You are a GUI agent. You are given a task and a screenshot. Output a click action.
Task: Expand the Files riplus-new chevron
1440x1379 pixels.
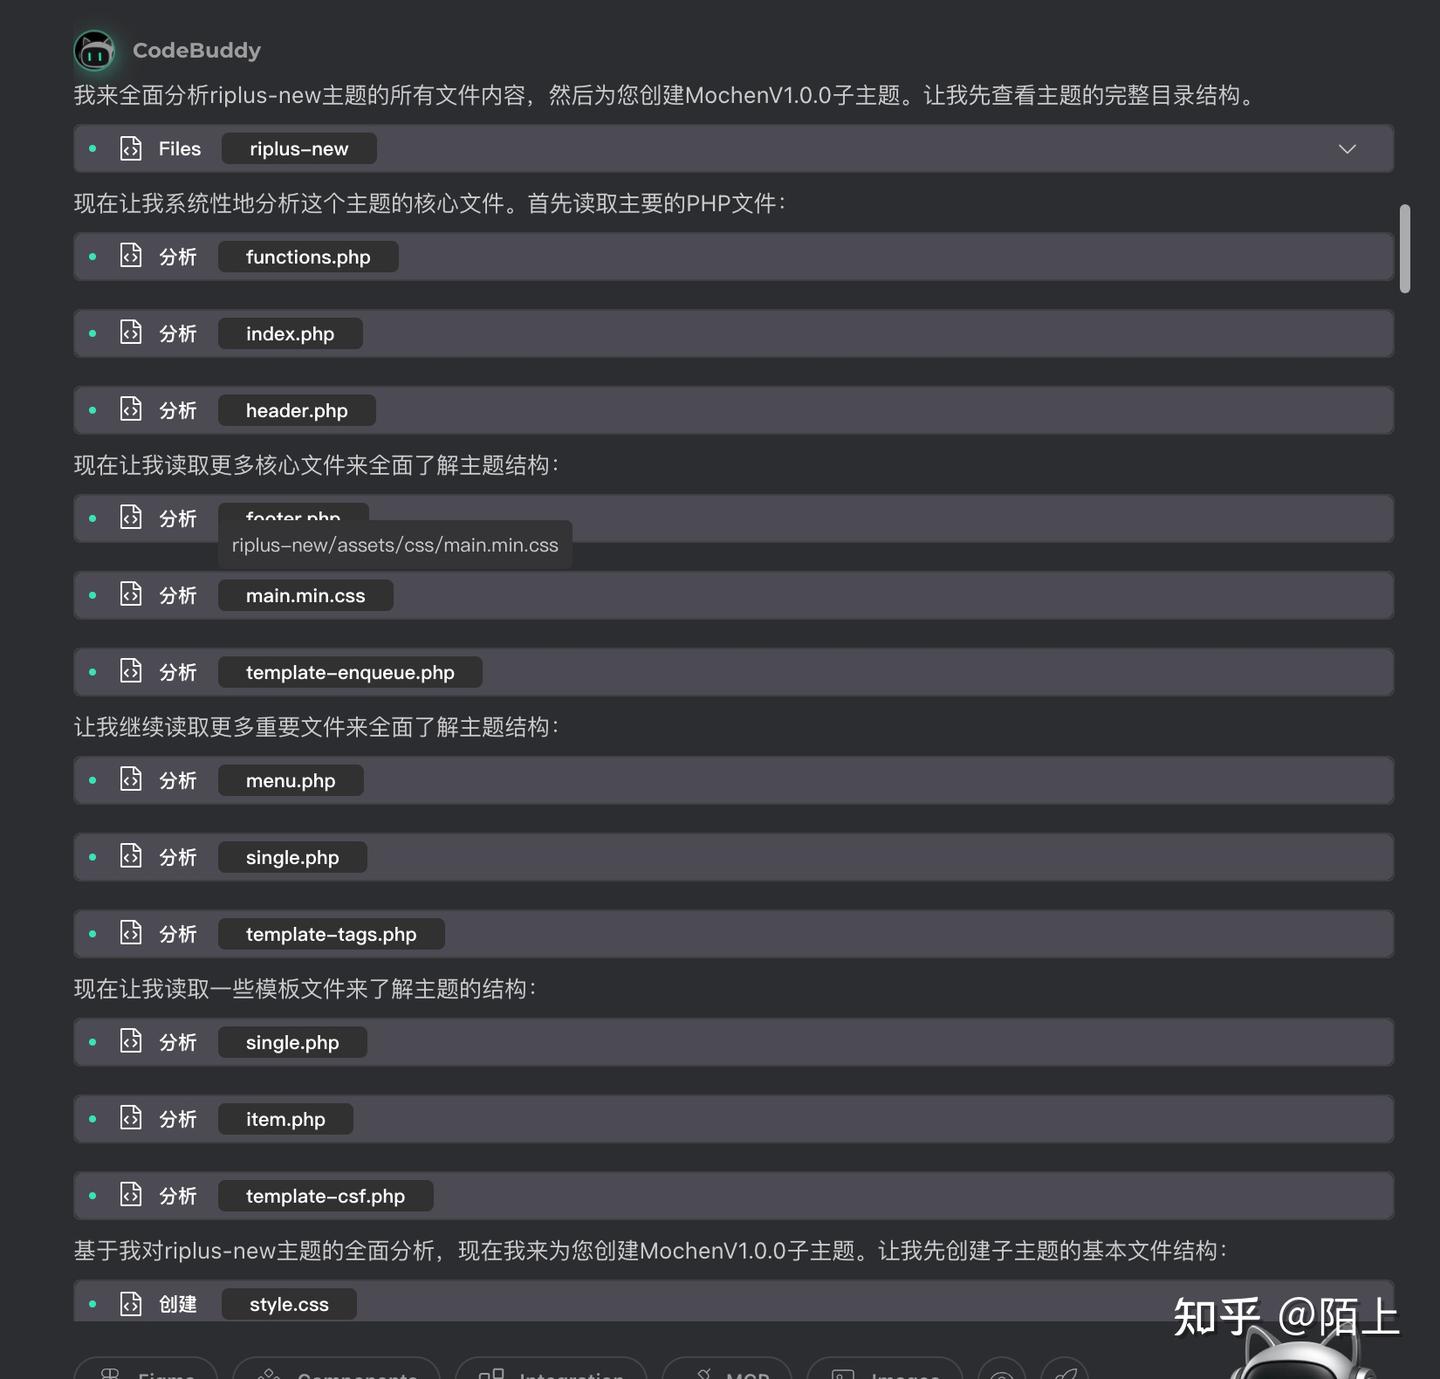[x=1347, y=149]
